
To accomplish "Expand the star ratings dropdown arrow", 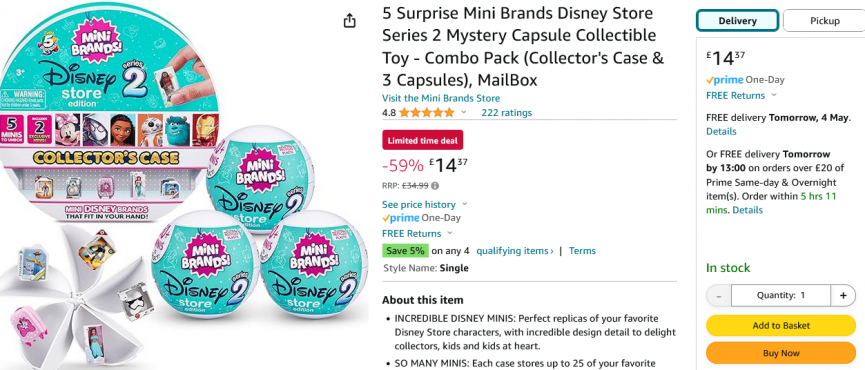I will [463, 112].
